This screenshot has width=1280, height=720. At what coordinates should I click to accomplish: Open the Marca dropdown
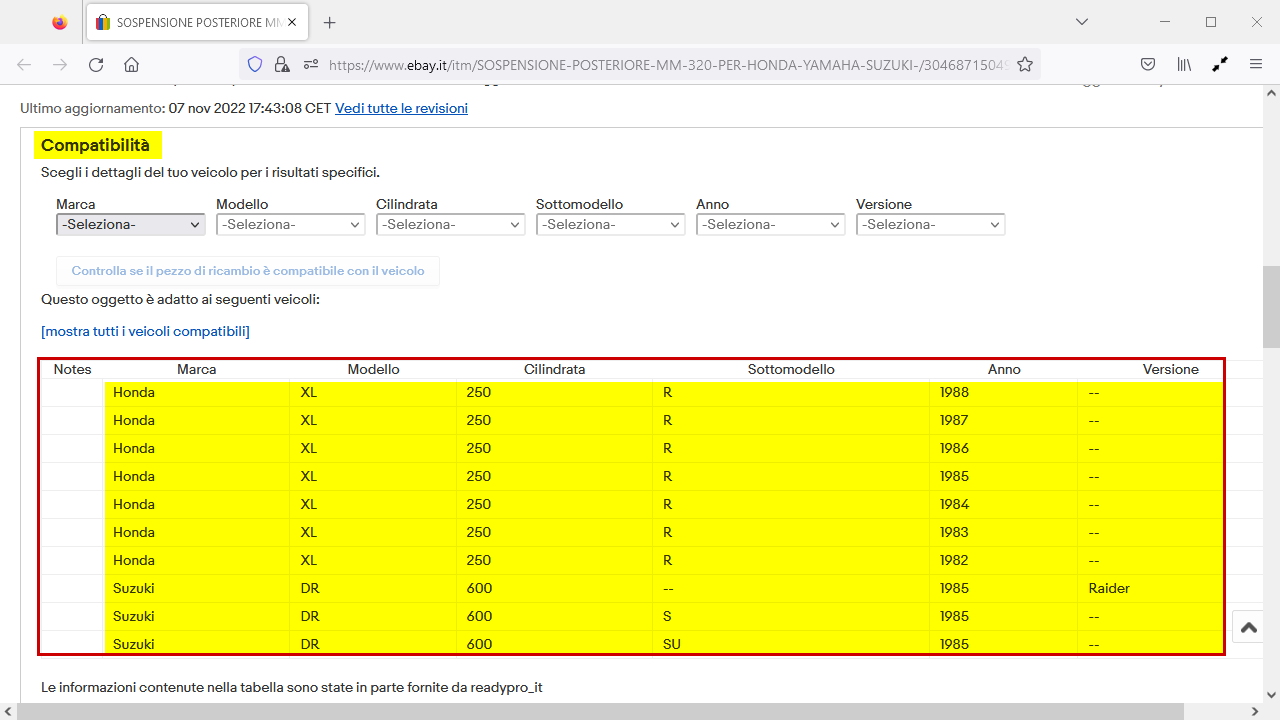click(x=131, y=225)
